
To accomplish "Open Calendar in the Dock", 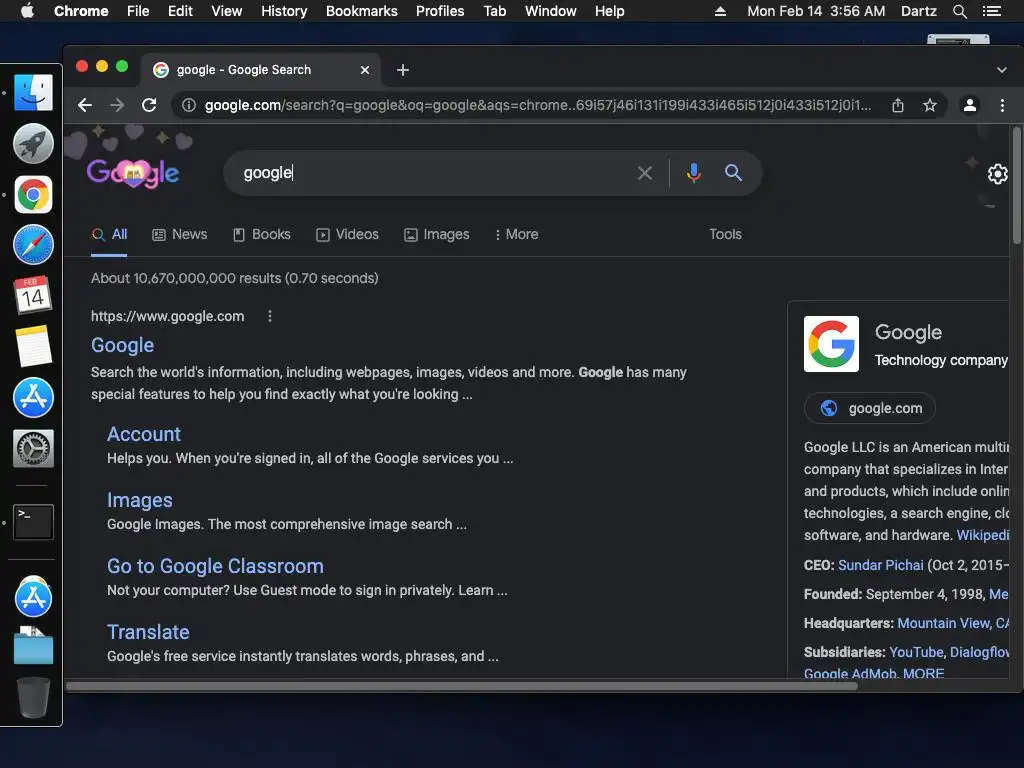I will (x=33, y=295).
